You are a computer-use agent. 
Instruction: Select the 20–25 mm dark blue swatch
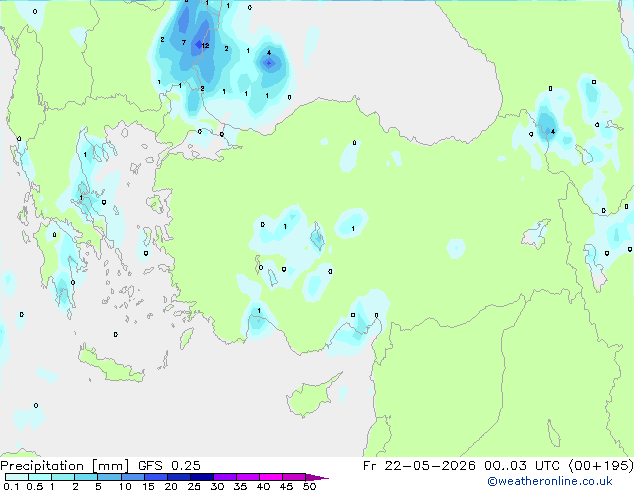click(x=179, y=477)
